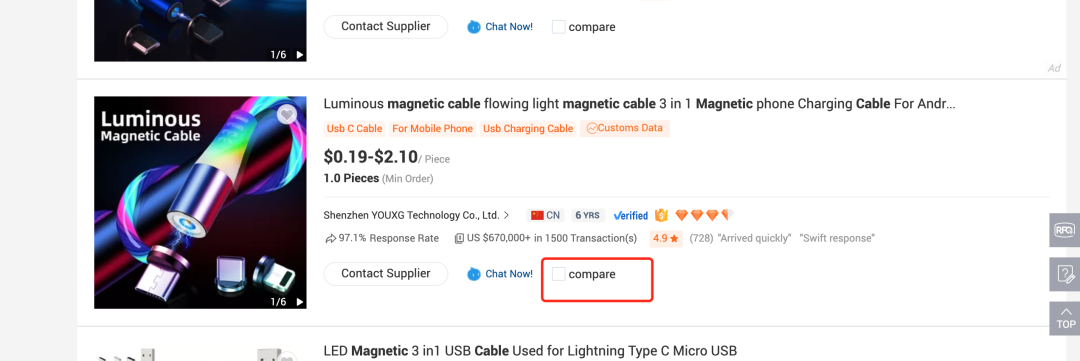The image size is (1080, 361).
Task: Click Chat Now! on the Luminous cable listing
Action: click(x=500, y=274)
